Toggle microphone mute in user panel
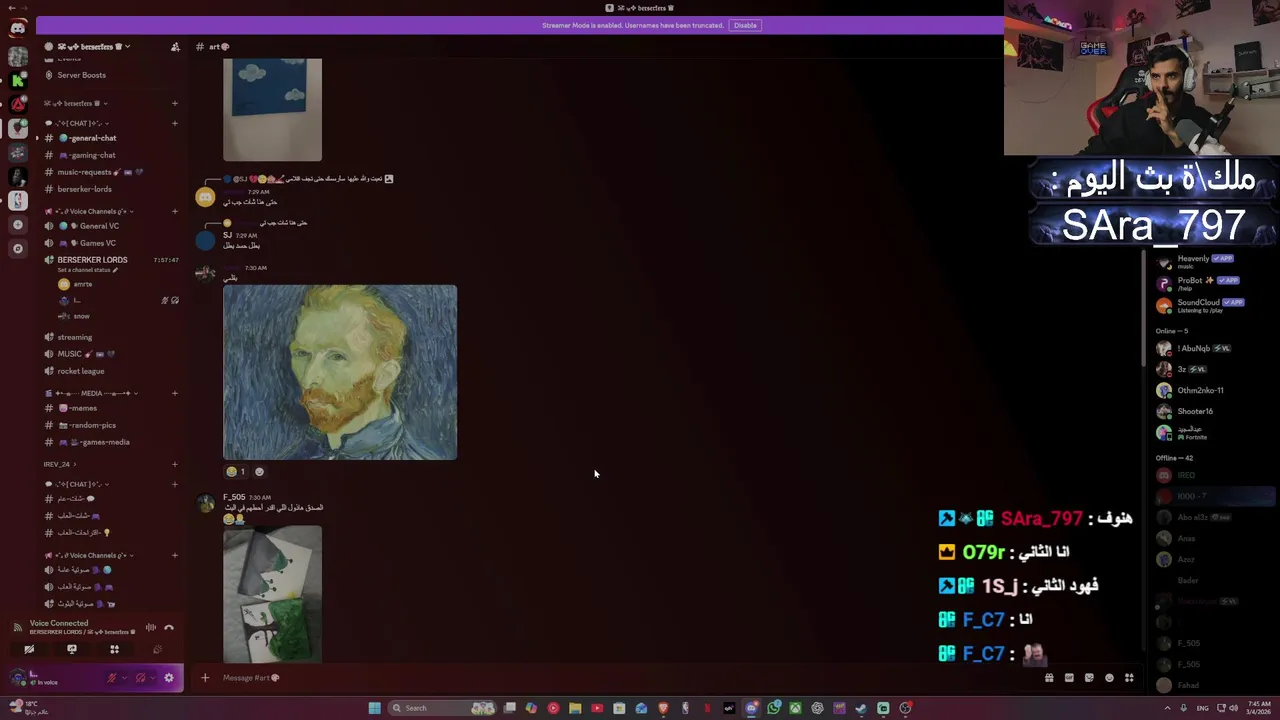 pos(112,678)
